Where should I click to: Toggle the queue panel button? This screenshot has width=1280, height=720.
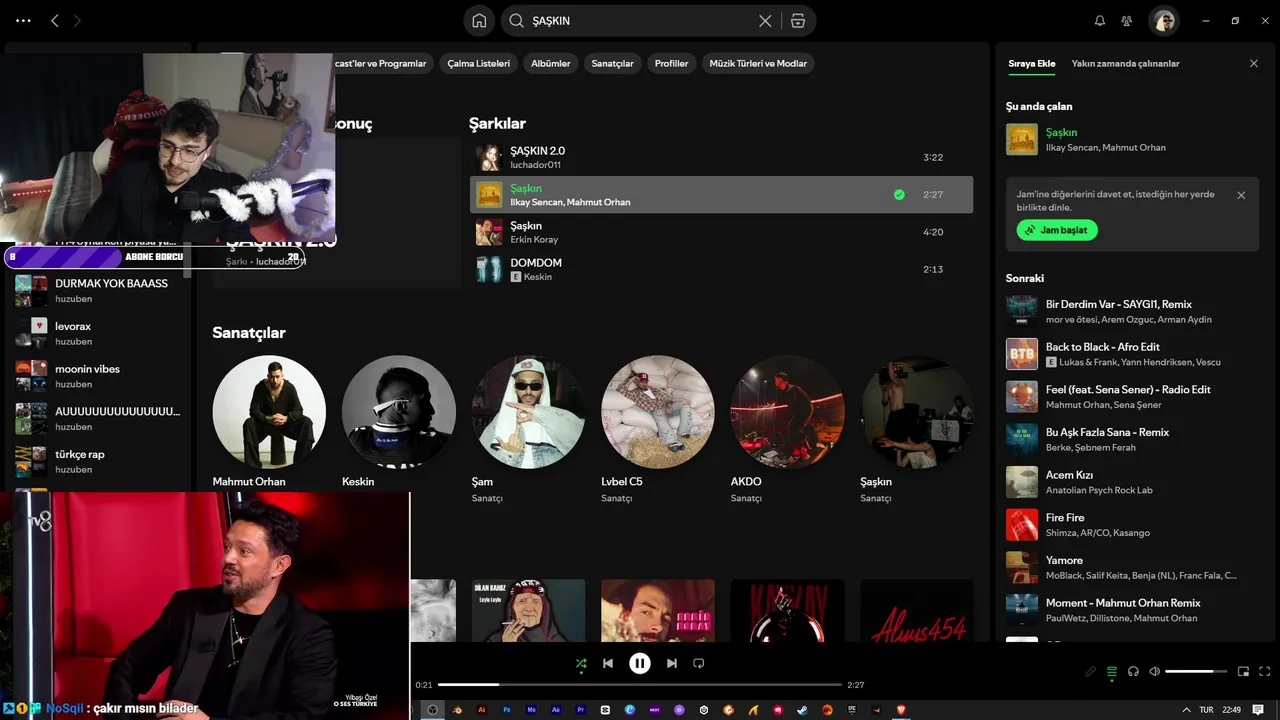[x=1112, y=671]
